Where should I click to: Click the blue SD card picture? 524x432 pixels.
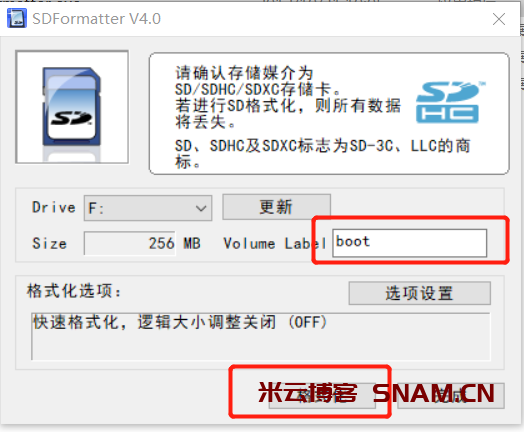[72, 107]
